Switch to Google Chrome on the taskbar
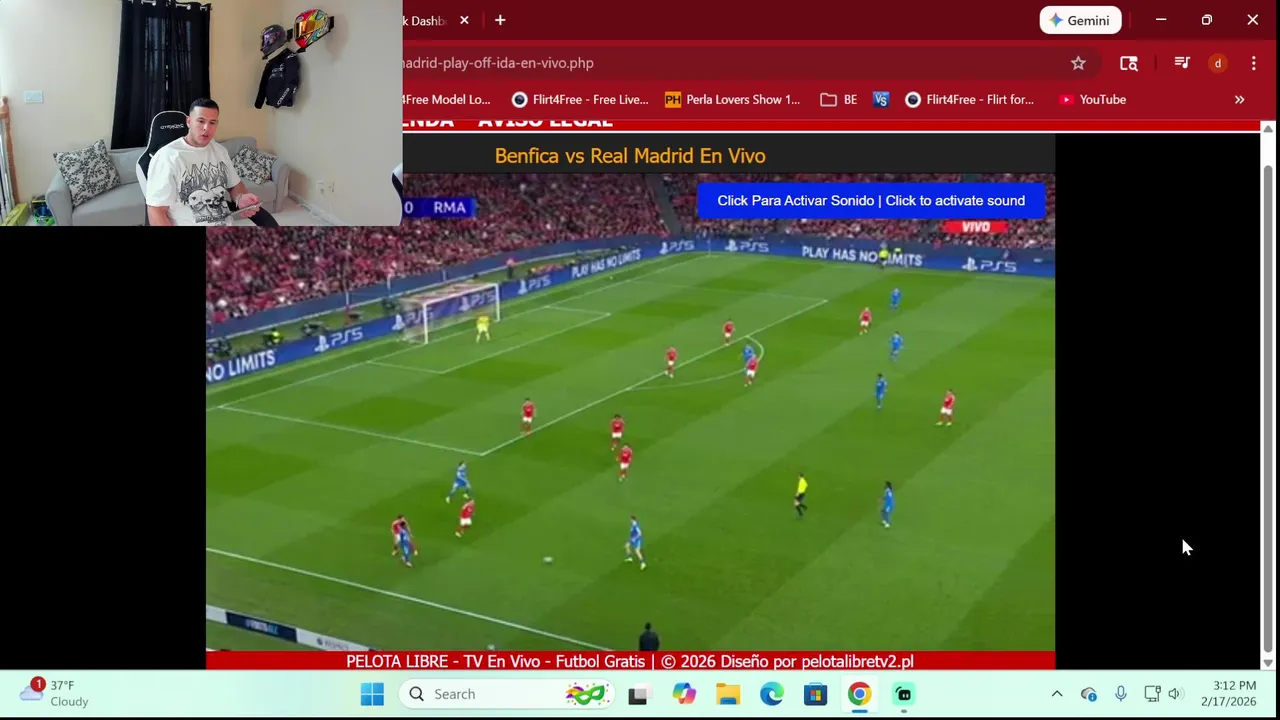Image resolution: width=1280 pixels, height=720 pixels. [860, 694]
